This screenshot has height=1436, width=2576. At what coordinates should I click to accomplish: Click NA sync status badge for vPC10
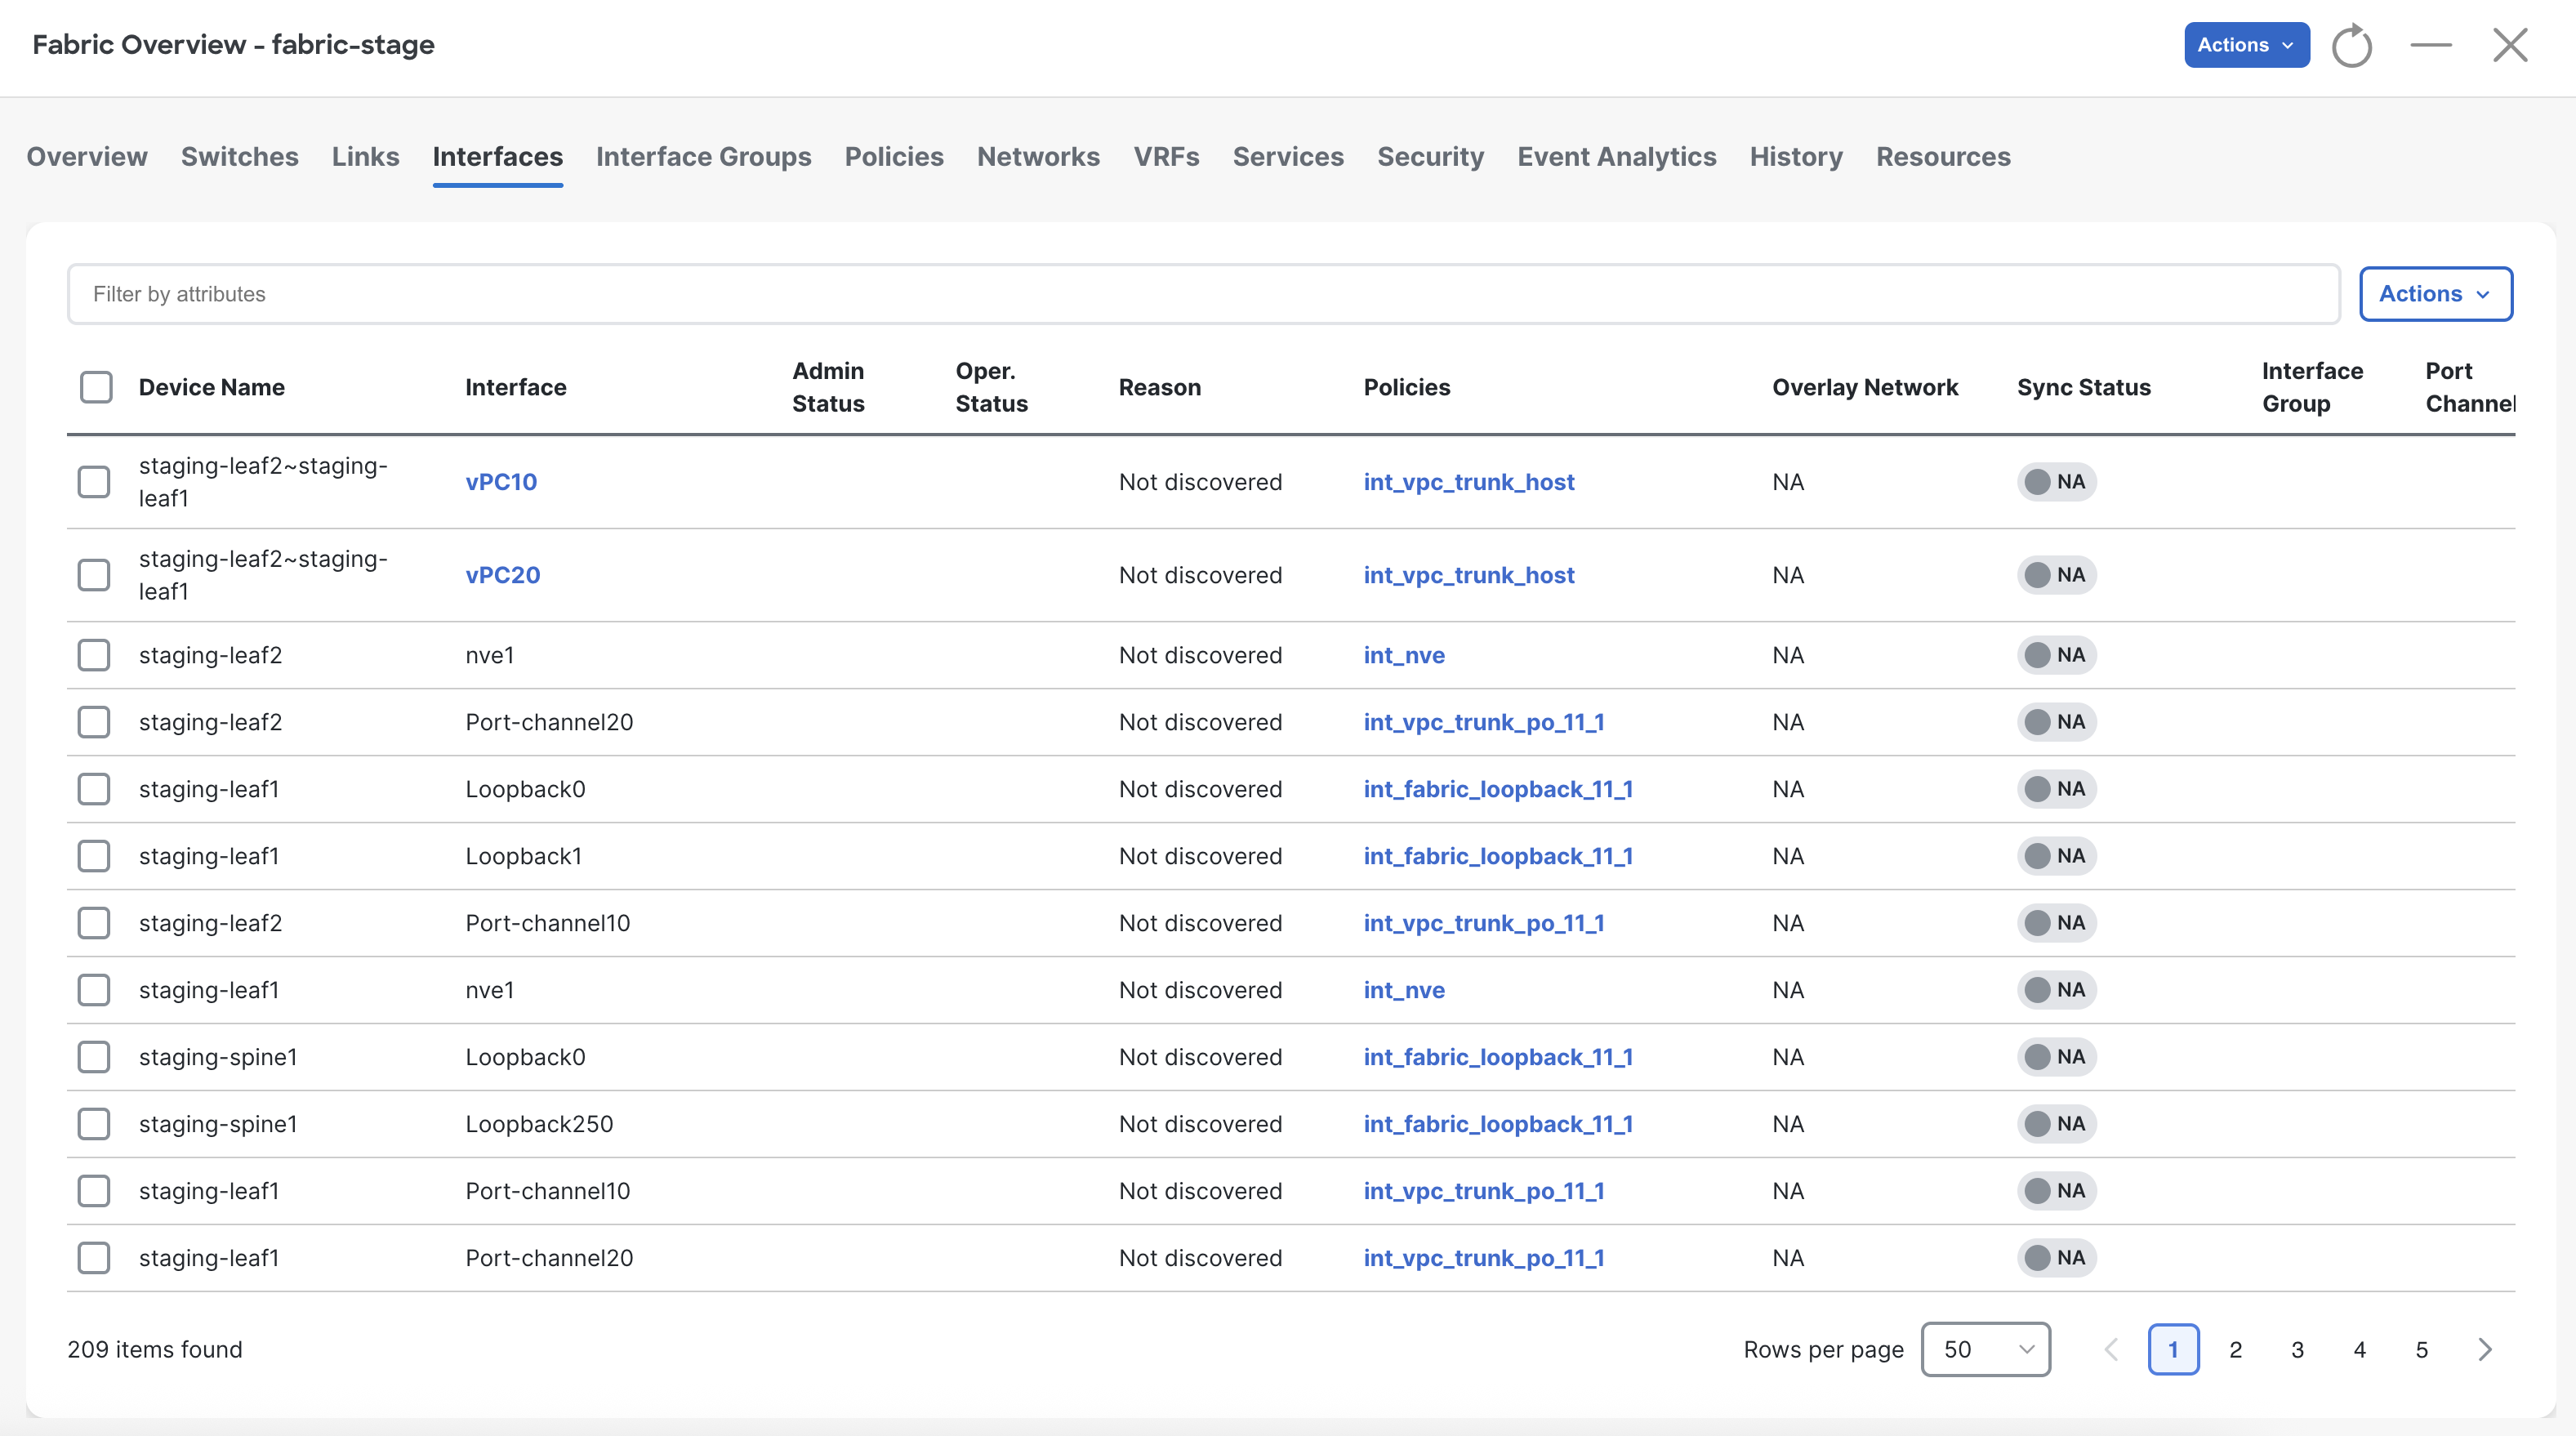[2056, 482]
